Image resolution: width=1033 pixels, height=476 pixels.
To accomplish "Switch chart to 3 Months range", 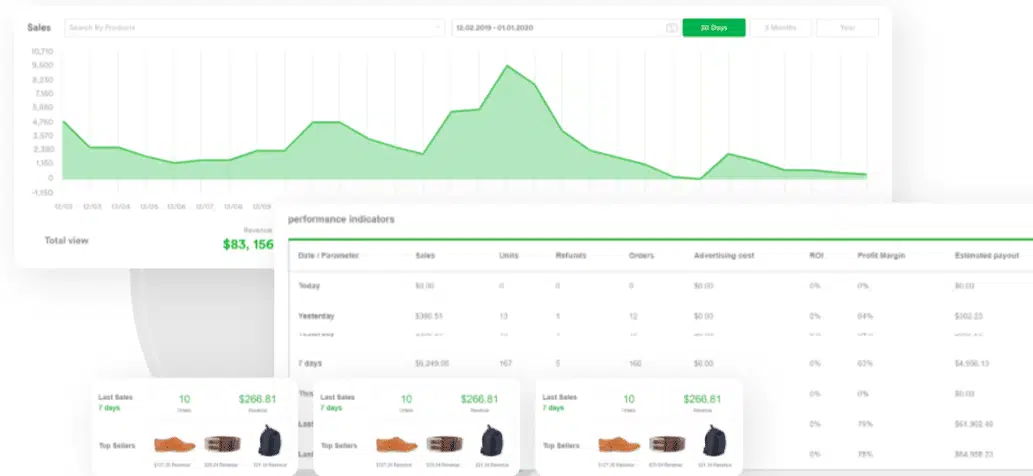I will coord(781,28).
